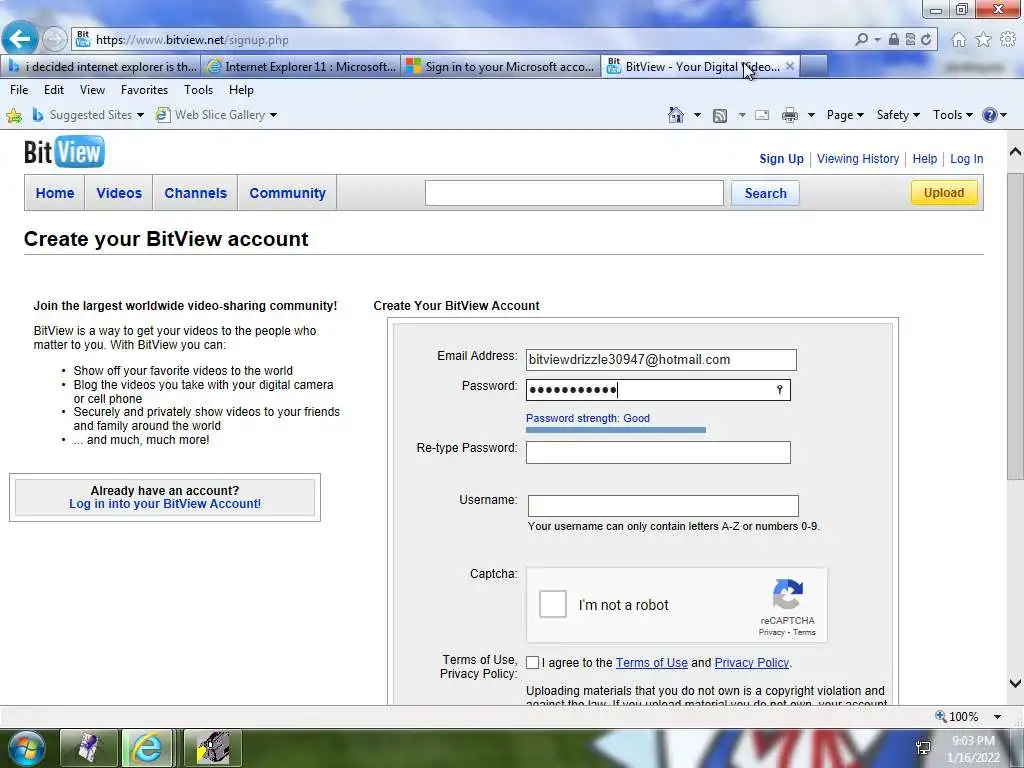Open the Safety dropdown menu
1024x768 pixels.
pyautogui.click(x=898, y=115)
